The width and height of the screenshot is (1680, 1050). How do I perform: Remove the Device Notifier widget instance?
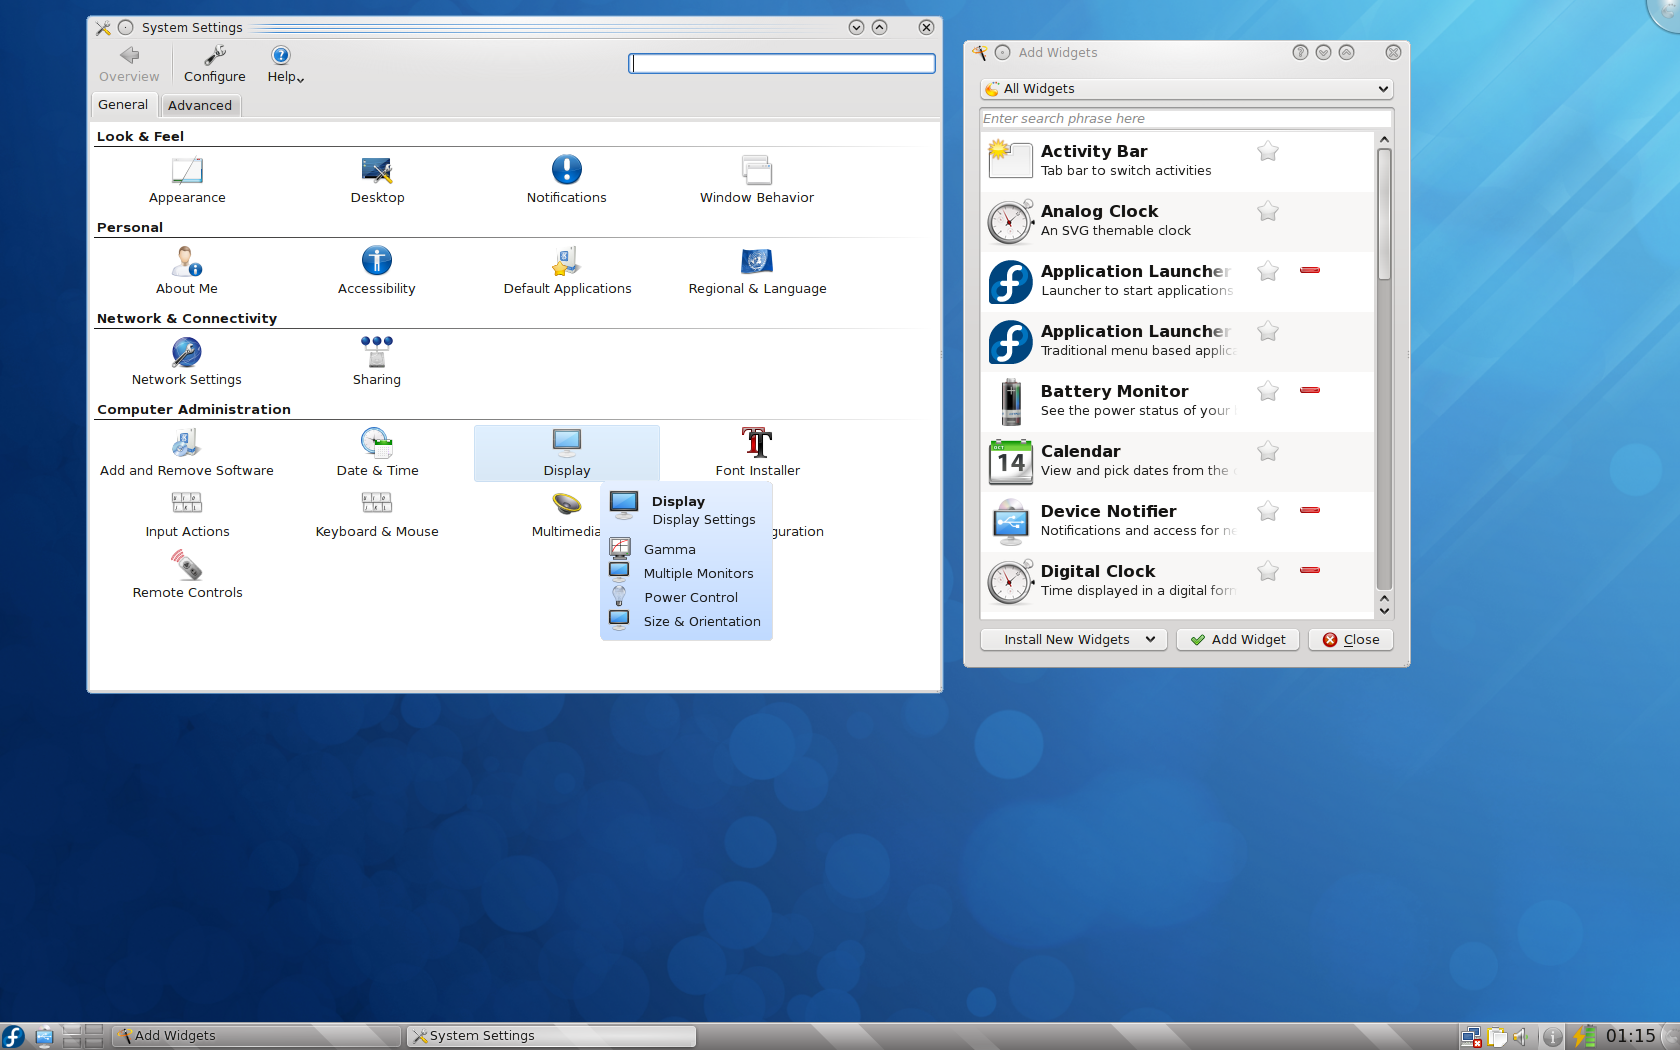tap(1310, 510)
